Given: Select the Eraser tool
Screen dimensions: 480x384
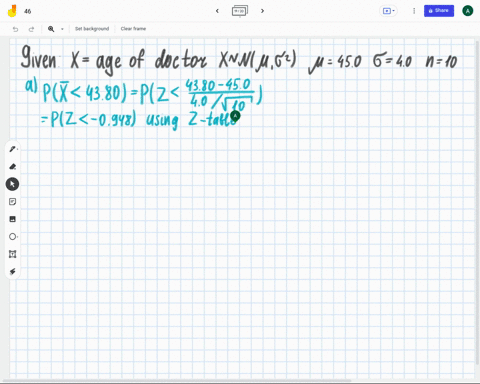Looking at the screenshot, I should (12, 166).
